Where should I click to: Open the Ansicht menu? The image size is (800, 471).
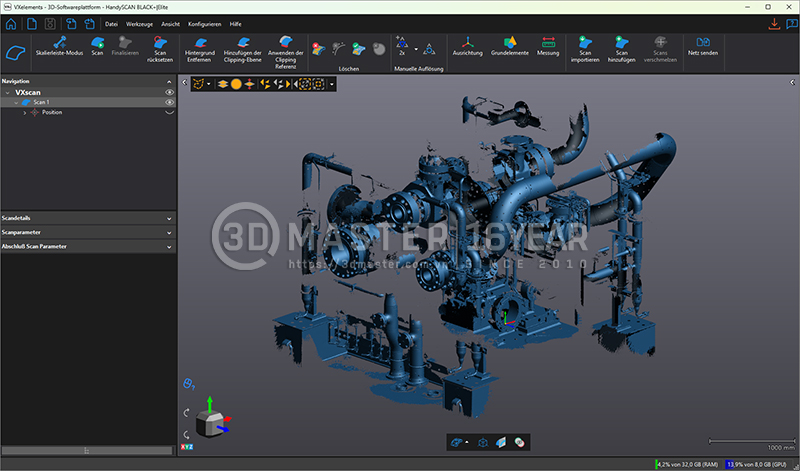pos(170,24)
